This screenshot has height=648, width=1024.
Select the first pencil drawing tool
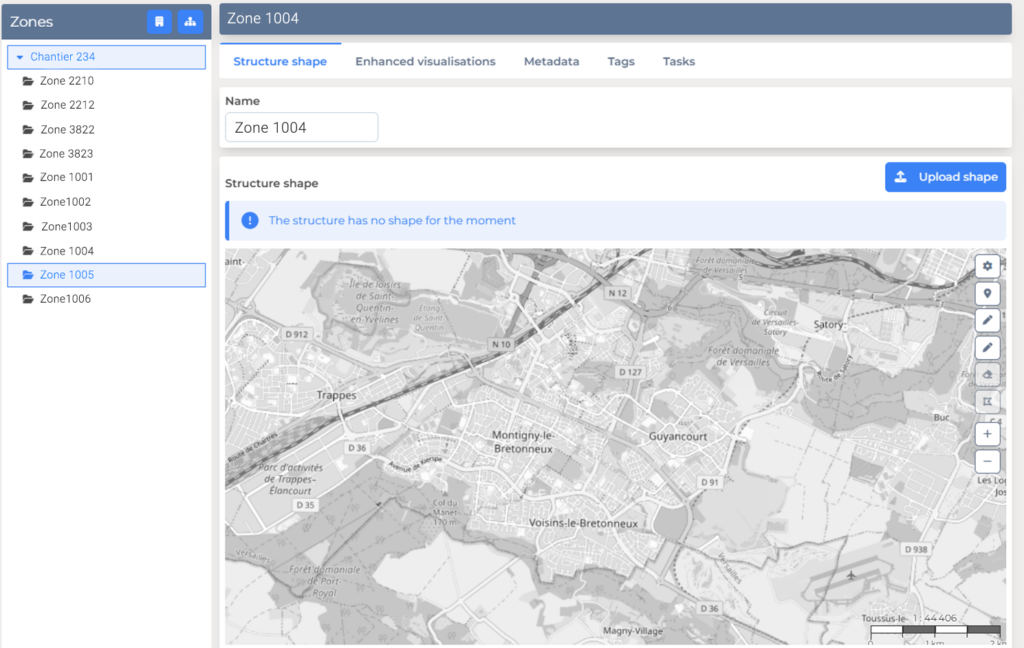point(987,320)
